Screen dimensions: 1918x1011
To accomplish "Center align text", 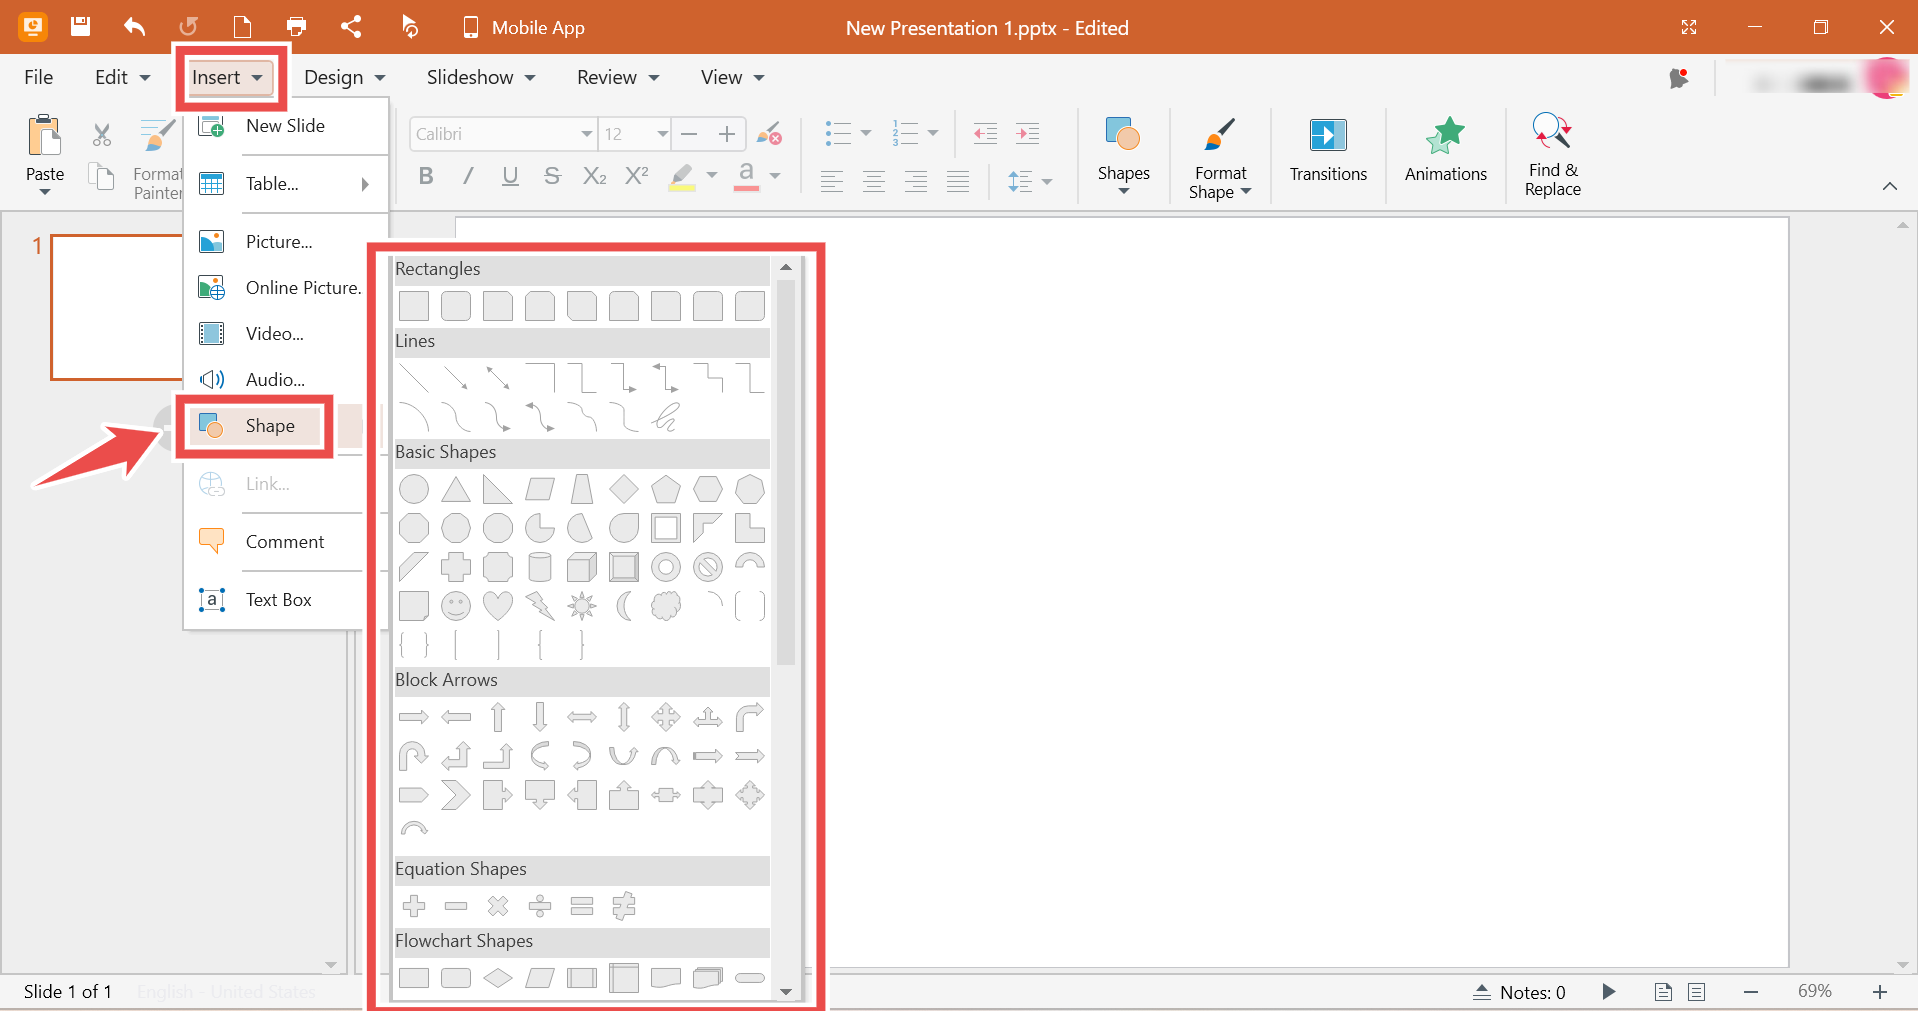I will [873, 181].
